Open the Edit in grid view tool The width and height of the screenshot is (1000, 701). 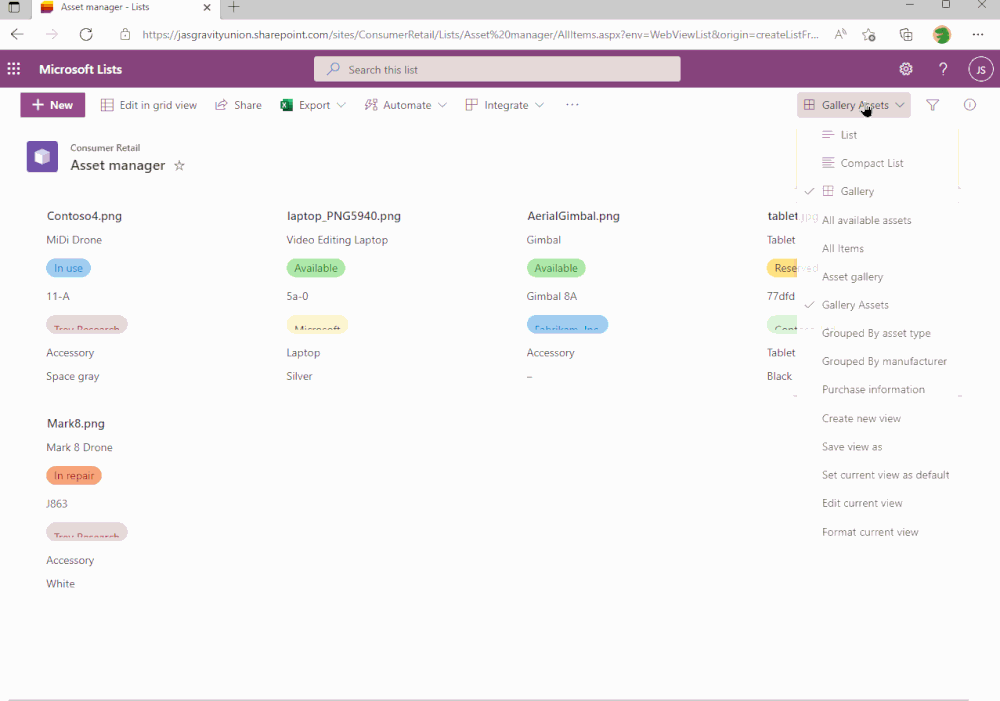(x=148, y=105)
